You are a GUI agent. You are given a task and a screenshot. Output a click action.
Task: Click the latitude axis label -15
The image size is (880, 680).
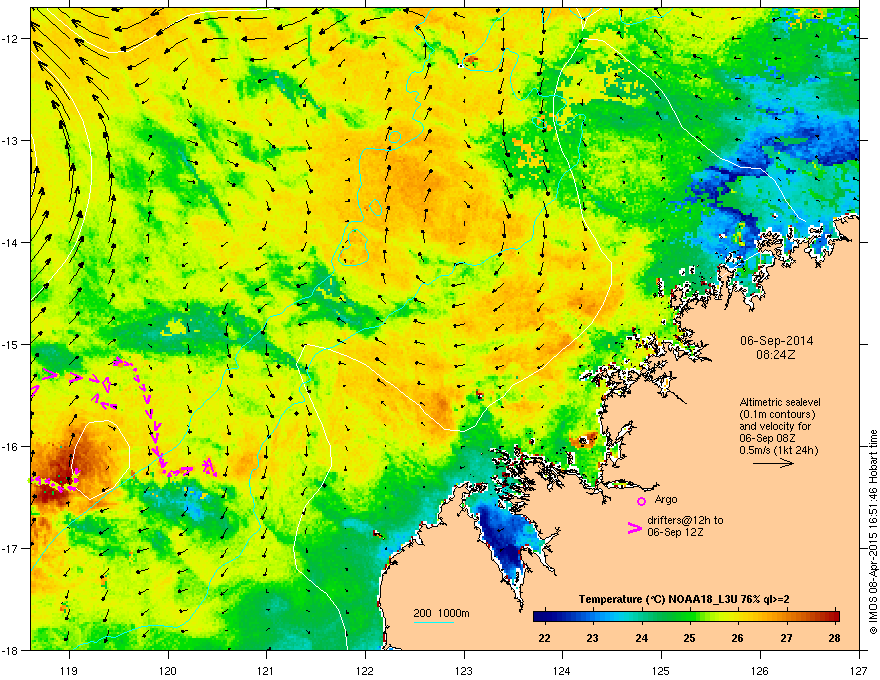pos(11,344)
